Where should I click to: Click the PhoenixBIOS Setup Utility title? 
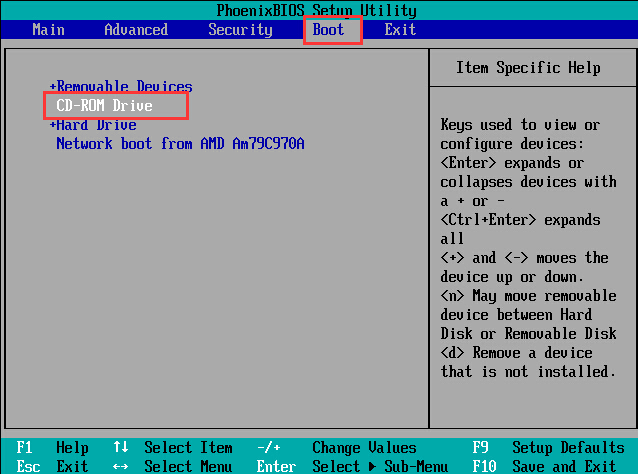coord(316,11)
